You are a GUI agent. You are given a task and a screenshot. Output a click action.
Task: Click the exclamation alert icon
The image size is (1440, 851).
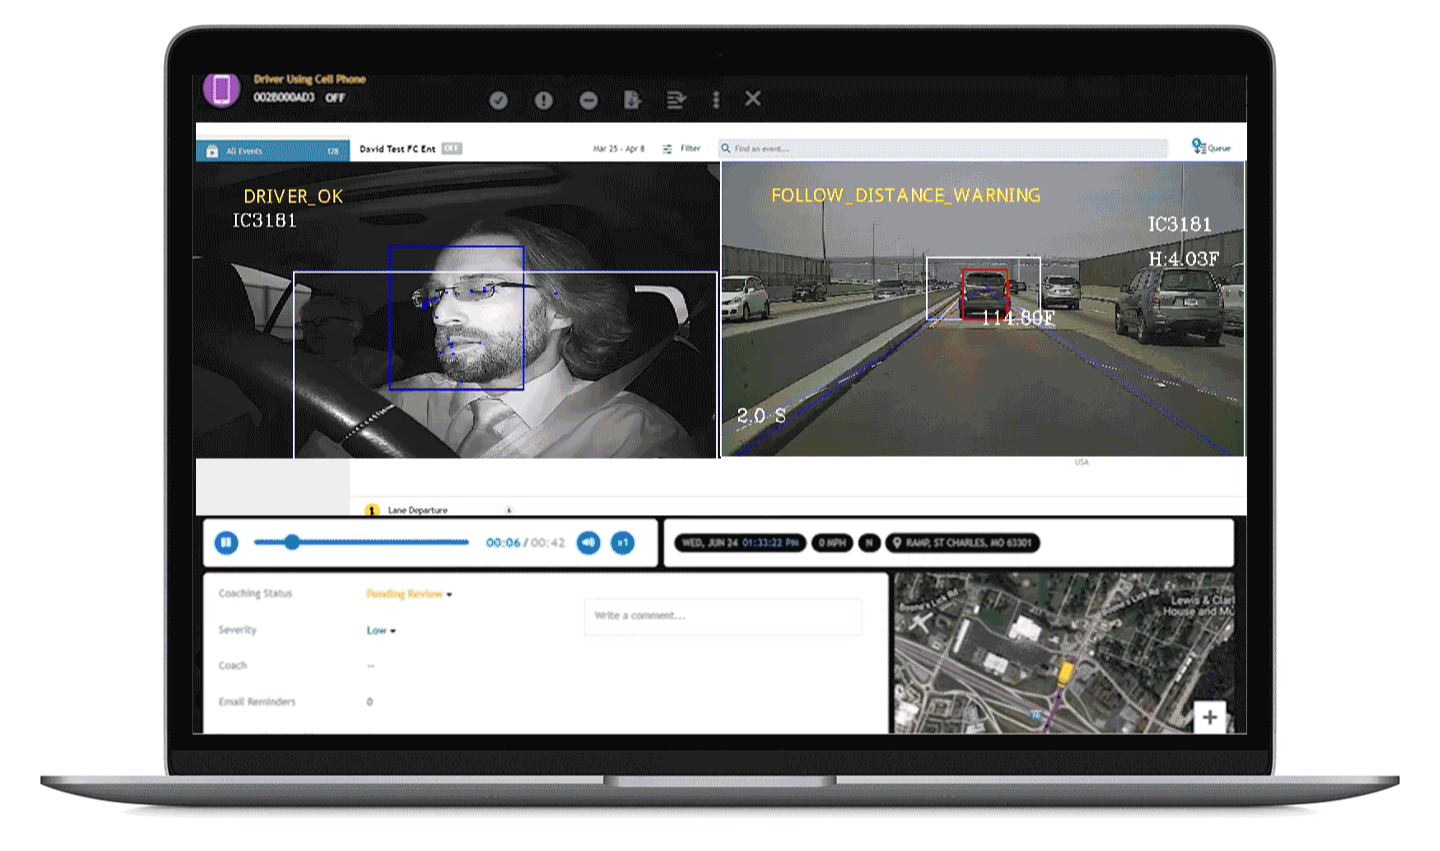[543, 100]
